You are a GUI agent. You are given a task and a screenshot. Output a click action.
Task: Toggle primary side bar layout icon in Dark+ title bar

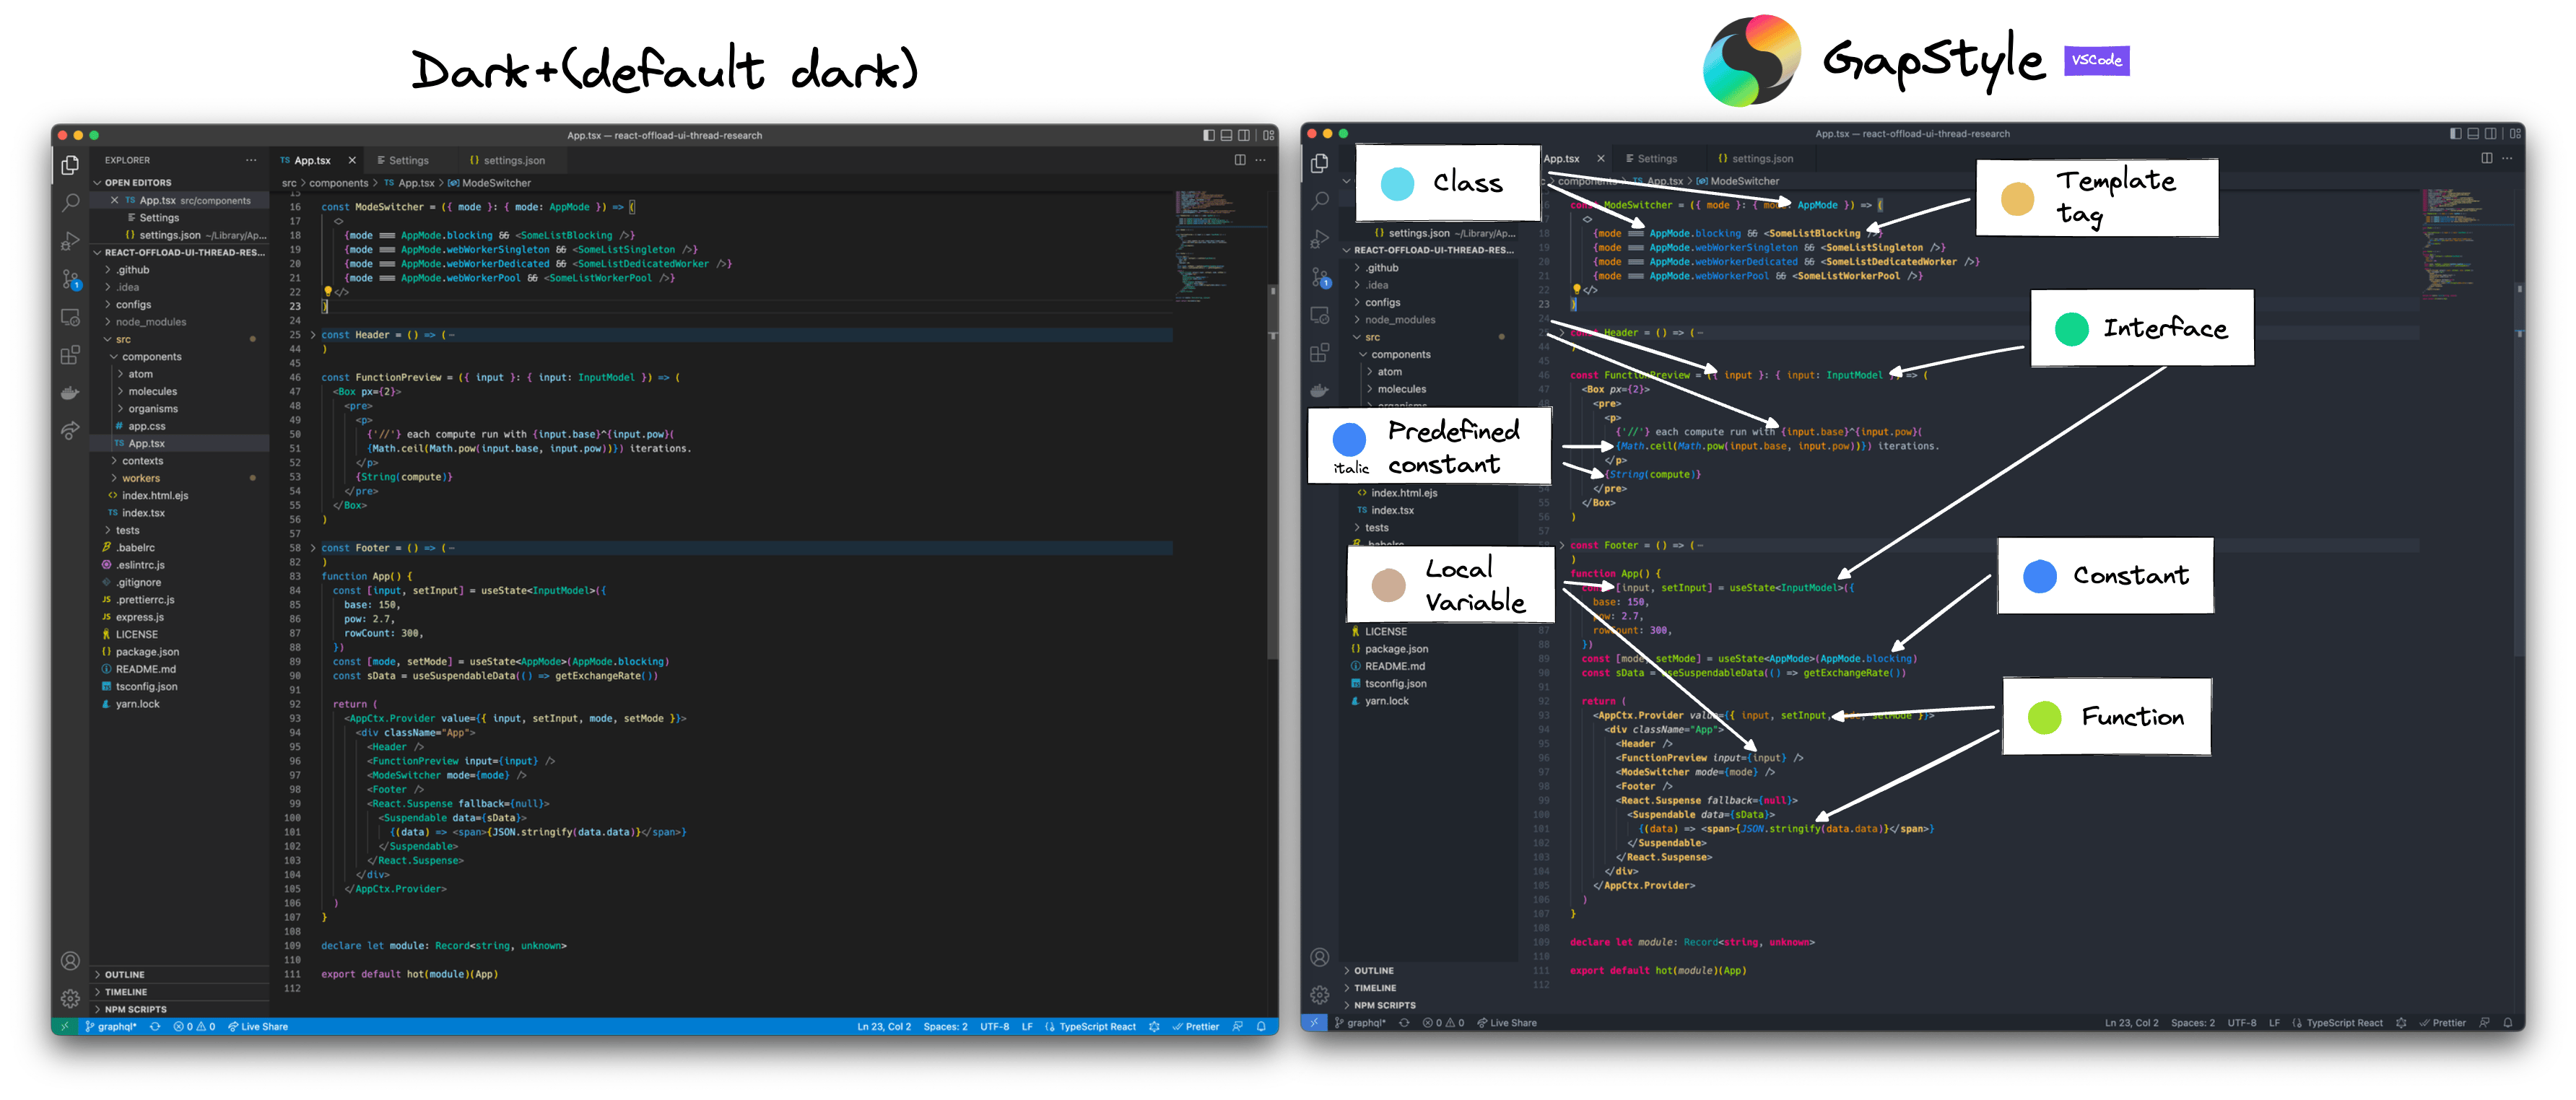1208,135
